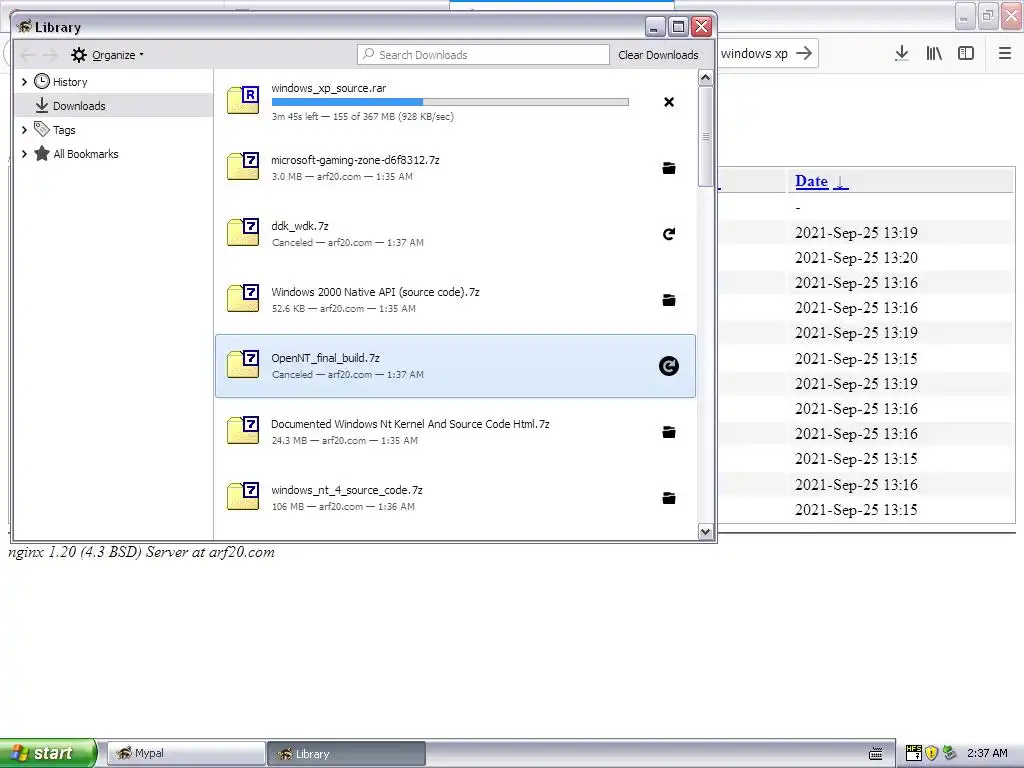Click the downloads list scroll up arrow
This screenshot has height=768, width=1024.
705,78
